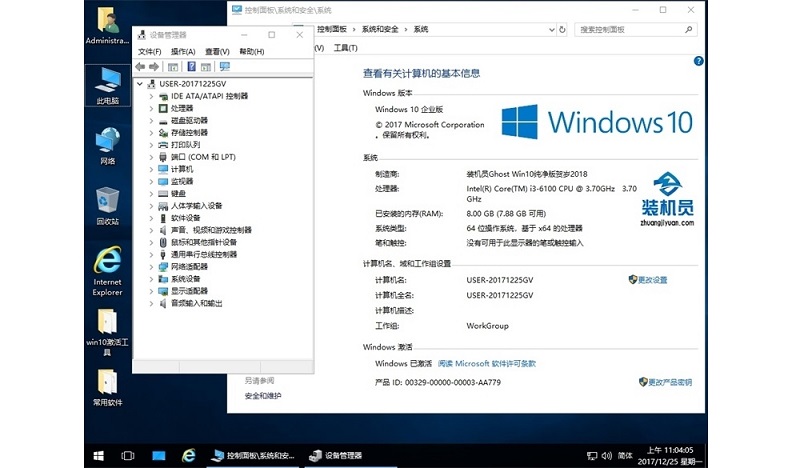Collapse the USER-20171225GV root node

tap(139, 83)
